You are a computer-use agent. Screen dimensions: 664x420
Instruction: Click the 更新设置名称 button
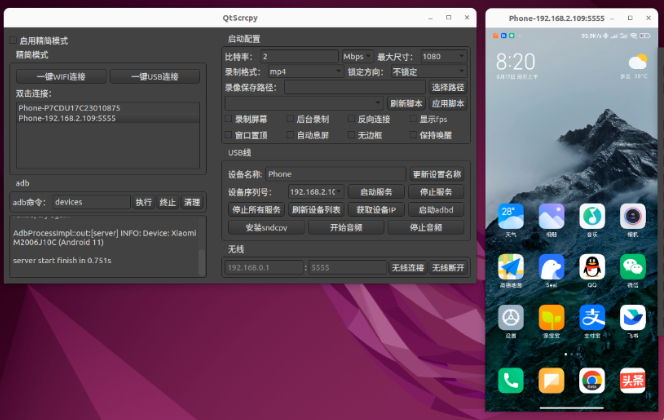(437, 174)
